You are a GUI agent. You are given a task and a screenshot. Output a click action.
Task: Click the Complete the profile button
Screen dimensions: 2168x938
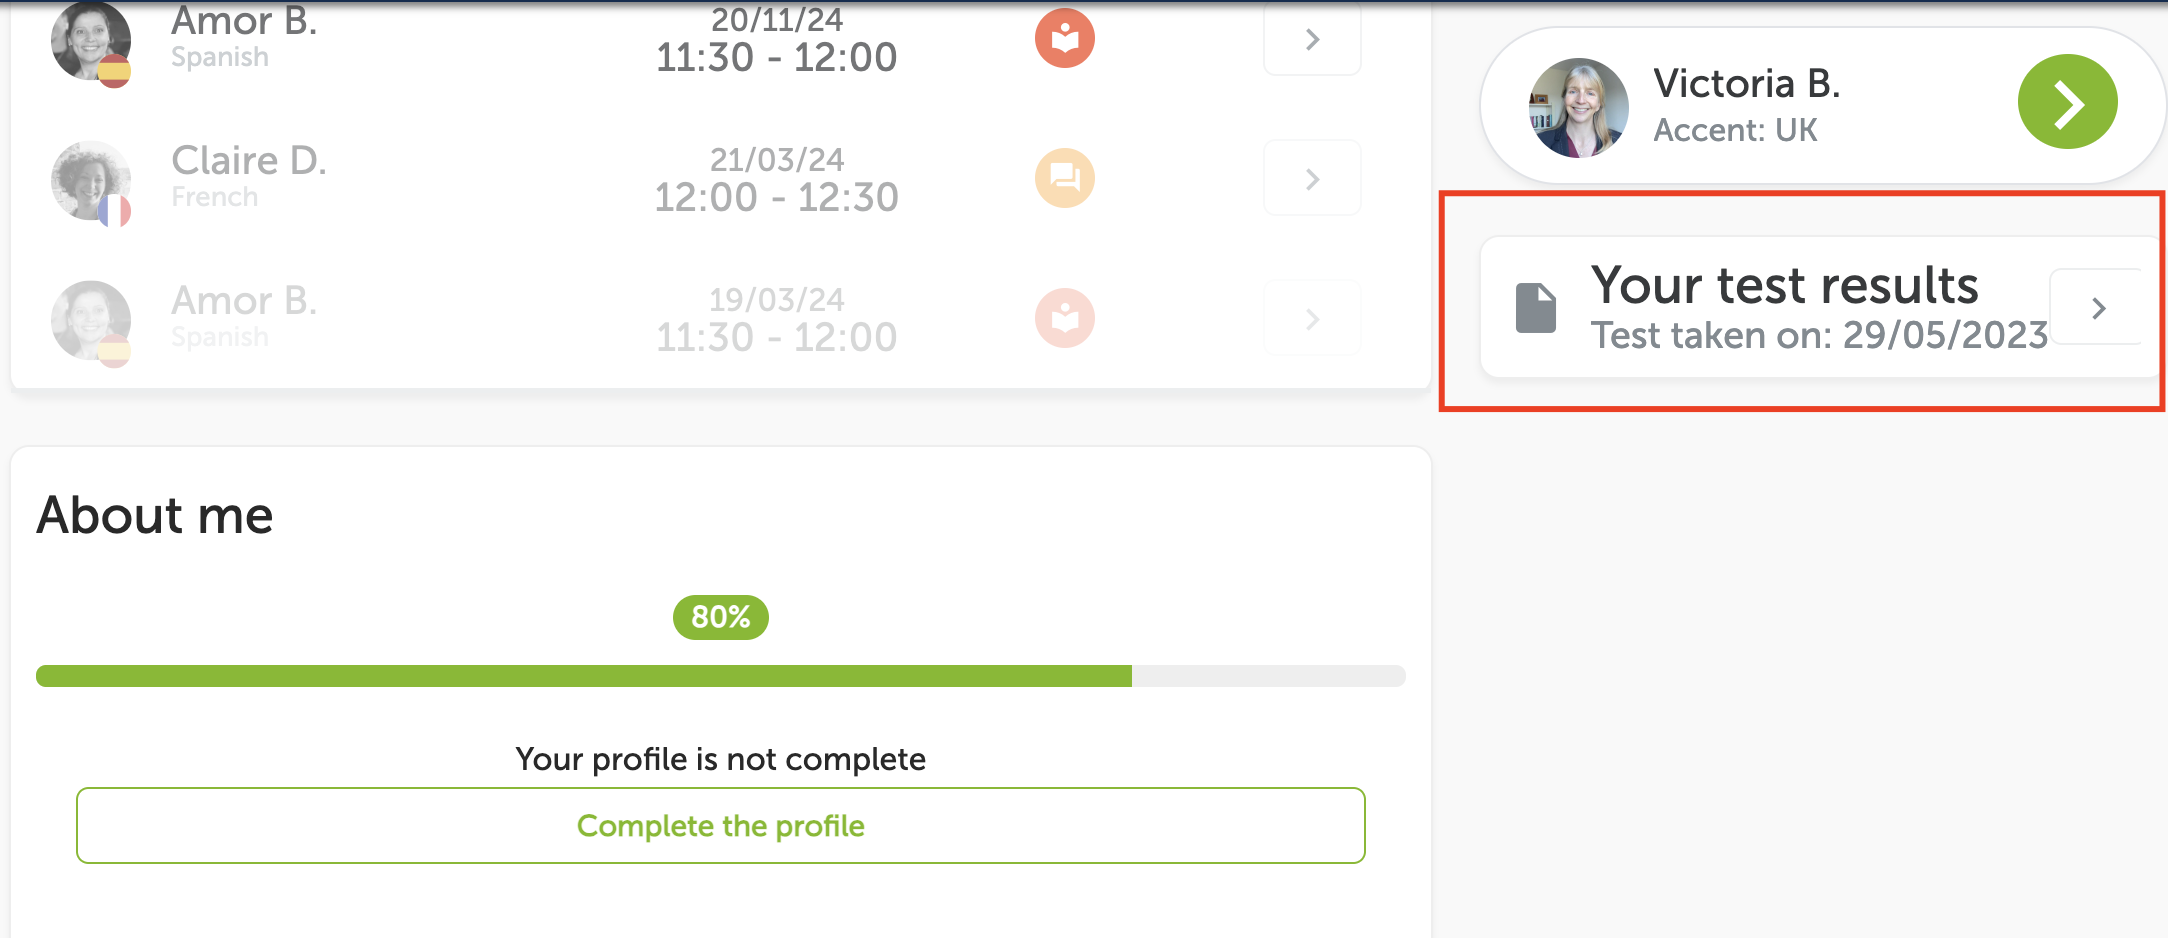(720, 826)
